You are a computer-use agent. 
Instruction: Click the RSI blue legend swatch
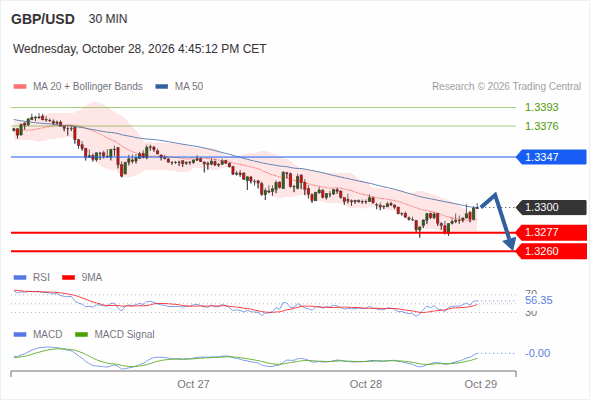click(x=20, y=278)
